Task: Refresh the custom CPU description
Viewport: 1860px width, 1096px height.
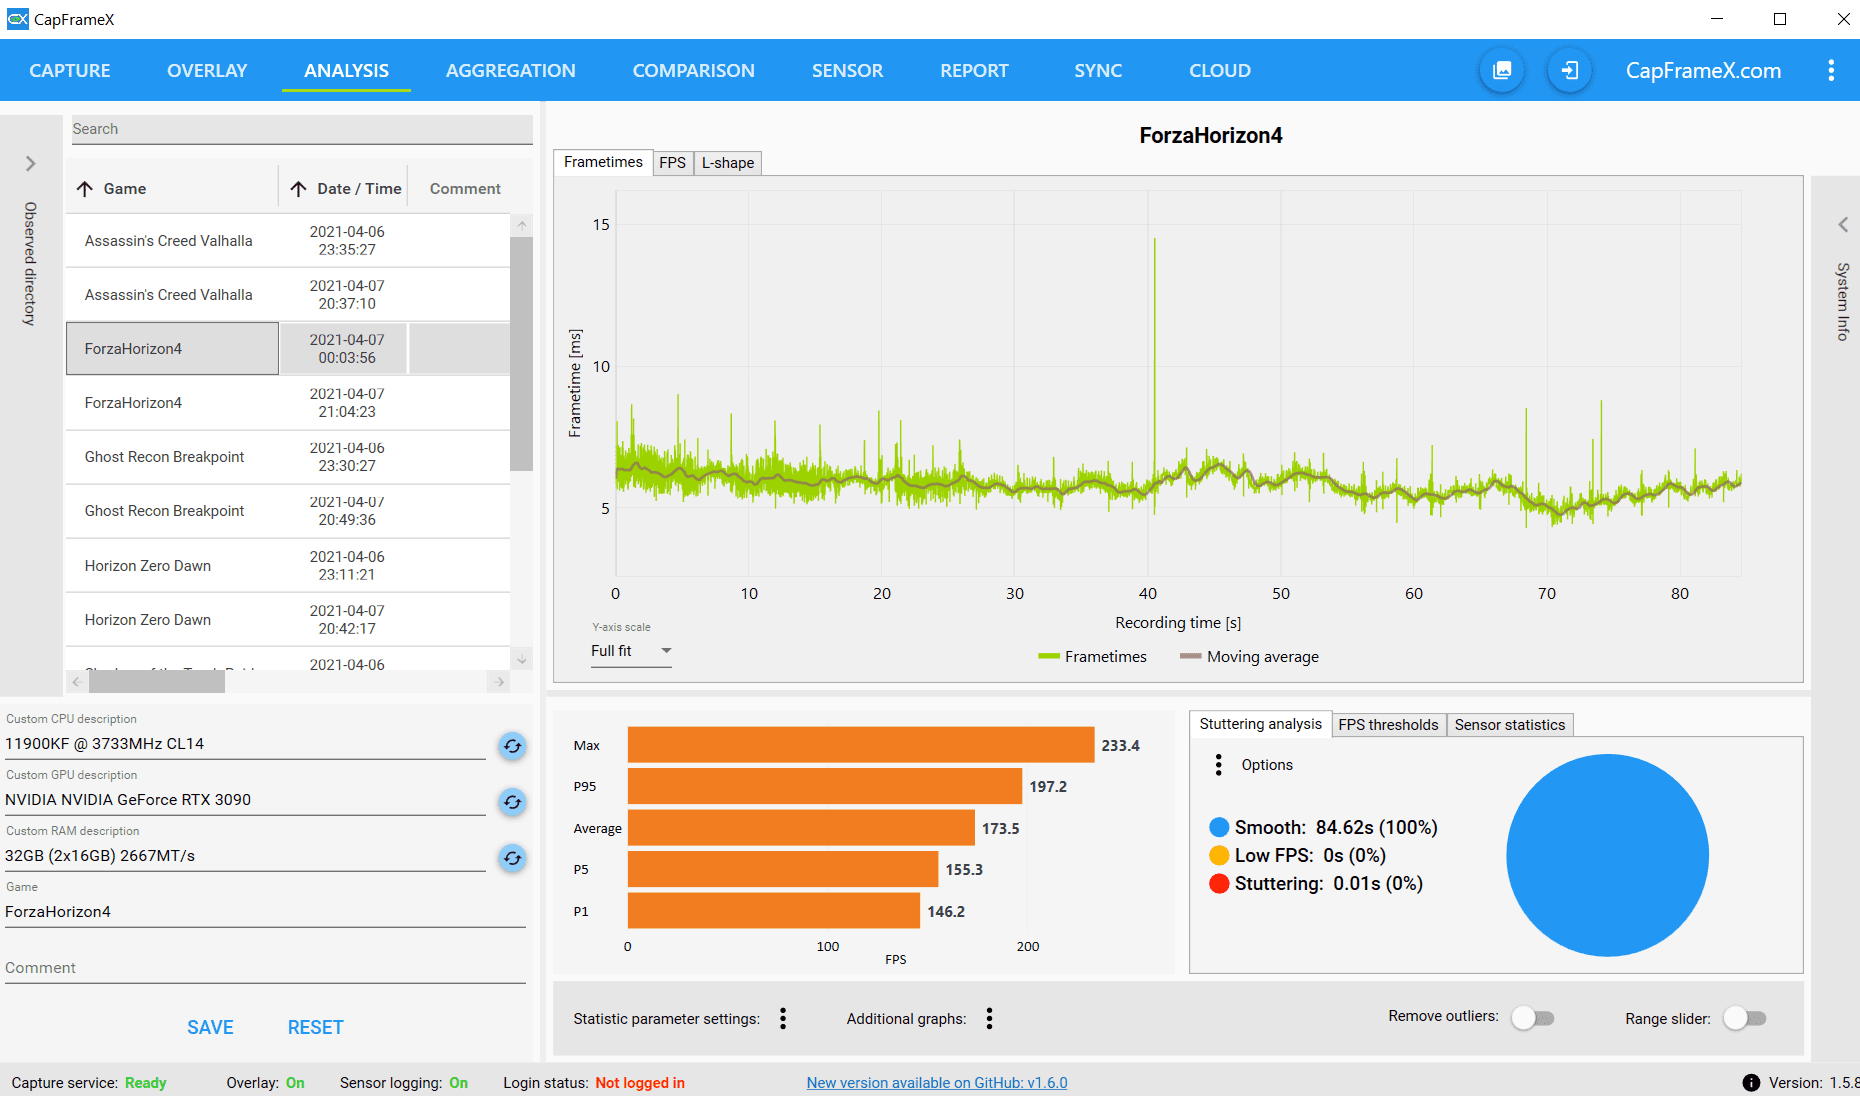Action: [x=512, y=746]
